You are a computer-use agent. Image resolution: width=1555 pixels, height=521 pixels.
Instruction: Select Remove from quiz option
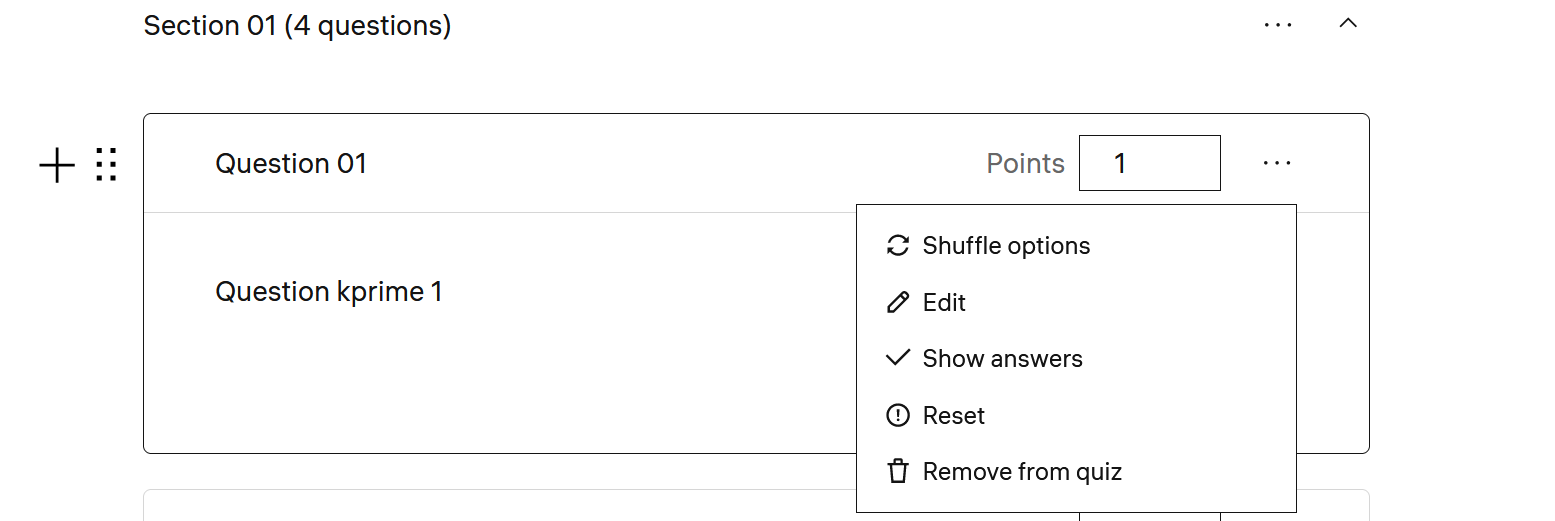1022,472
